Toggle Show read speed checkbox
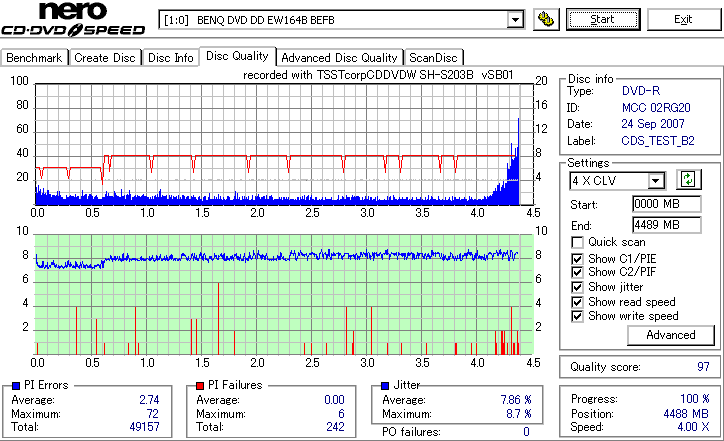The height and width of the screenshot is (441, 724). [x=577, y=302]
